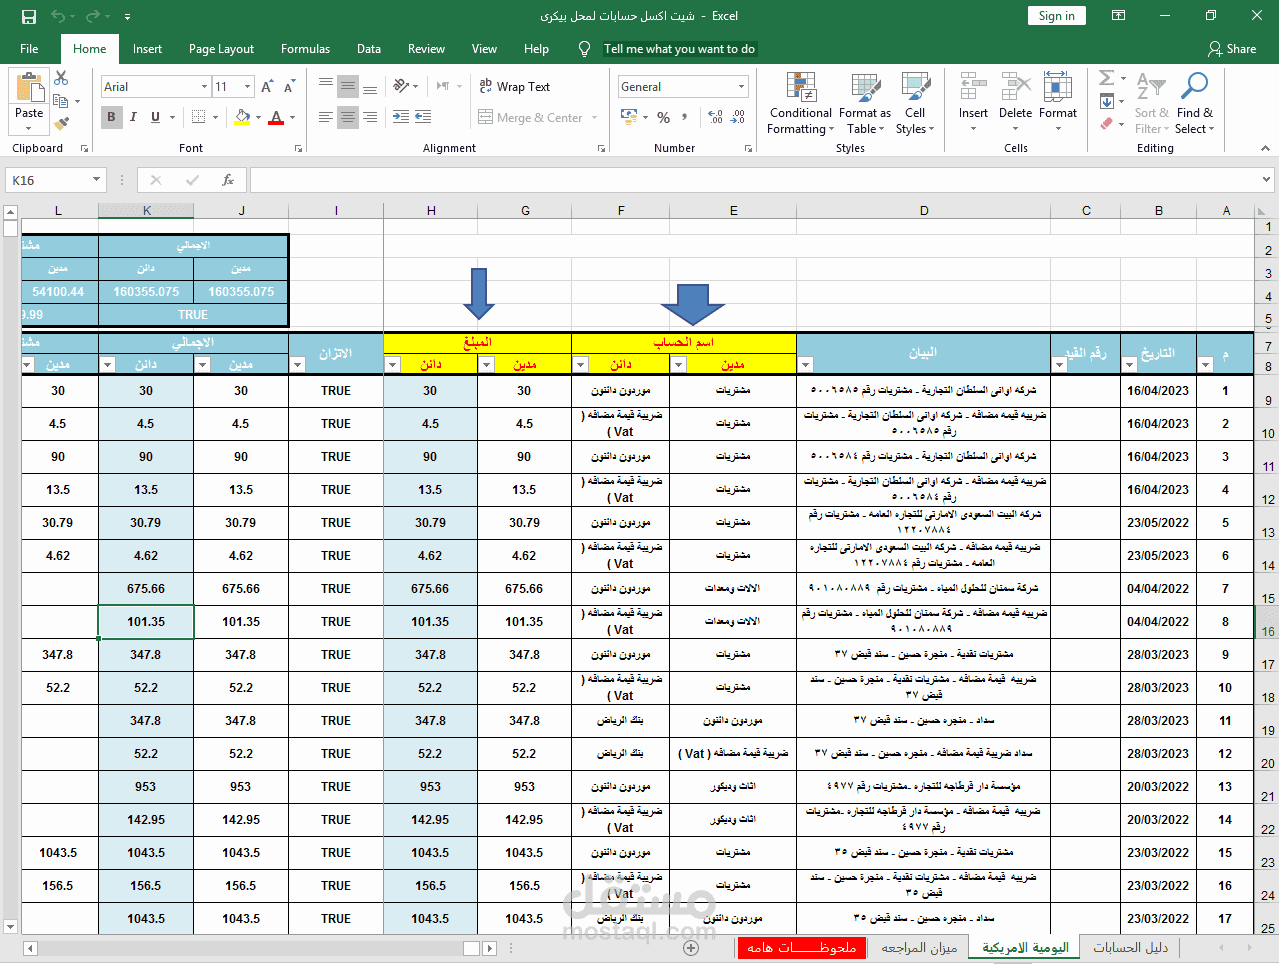Image resolution: width=1279 pixels, height=964 pixels.
Task: Click the Format Painter brush icon
Action: pos(61,124)
